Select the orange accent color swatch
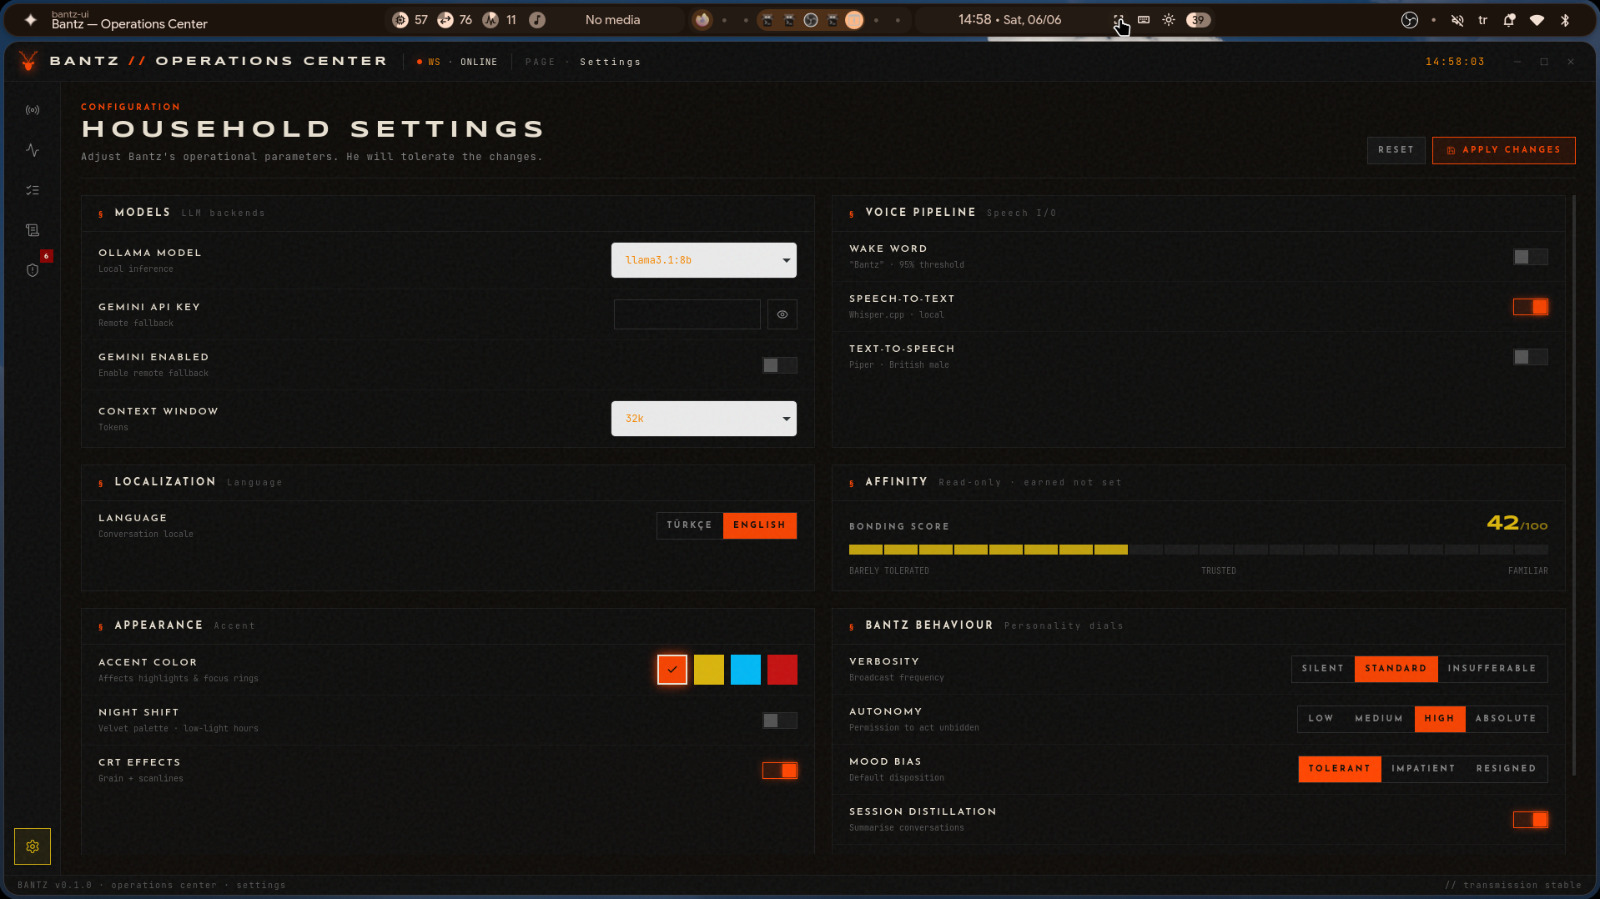The image size is (1600, 899). (x=672, y=670)
